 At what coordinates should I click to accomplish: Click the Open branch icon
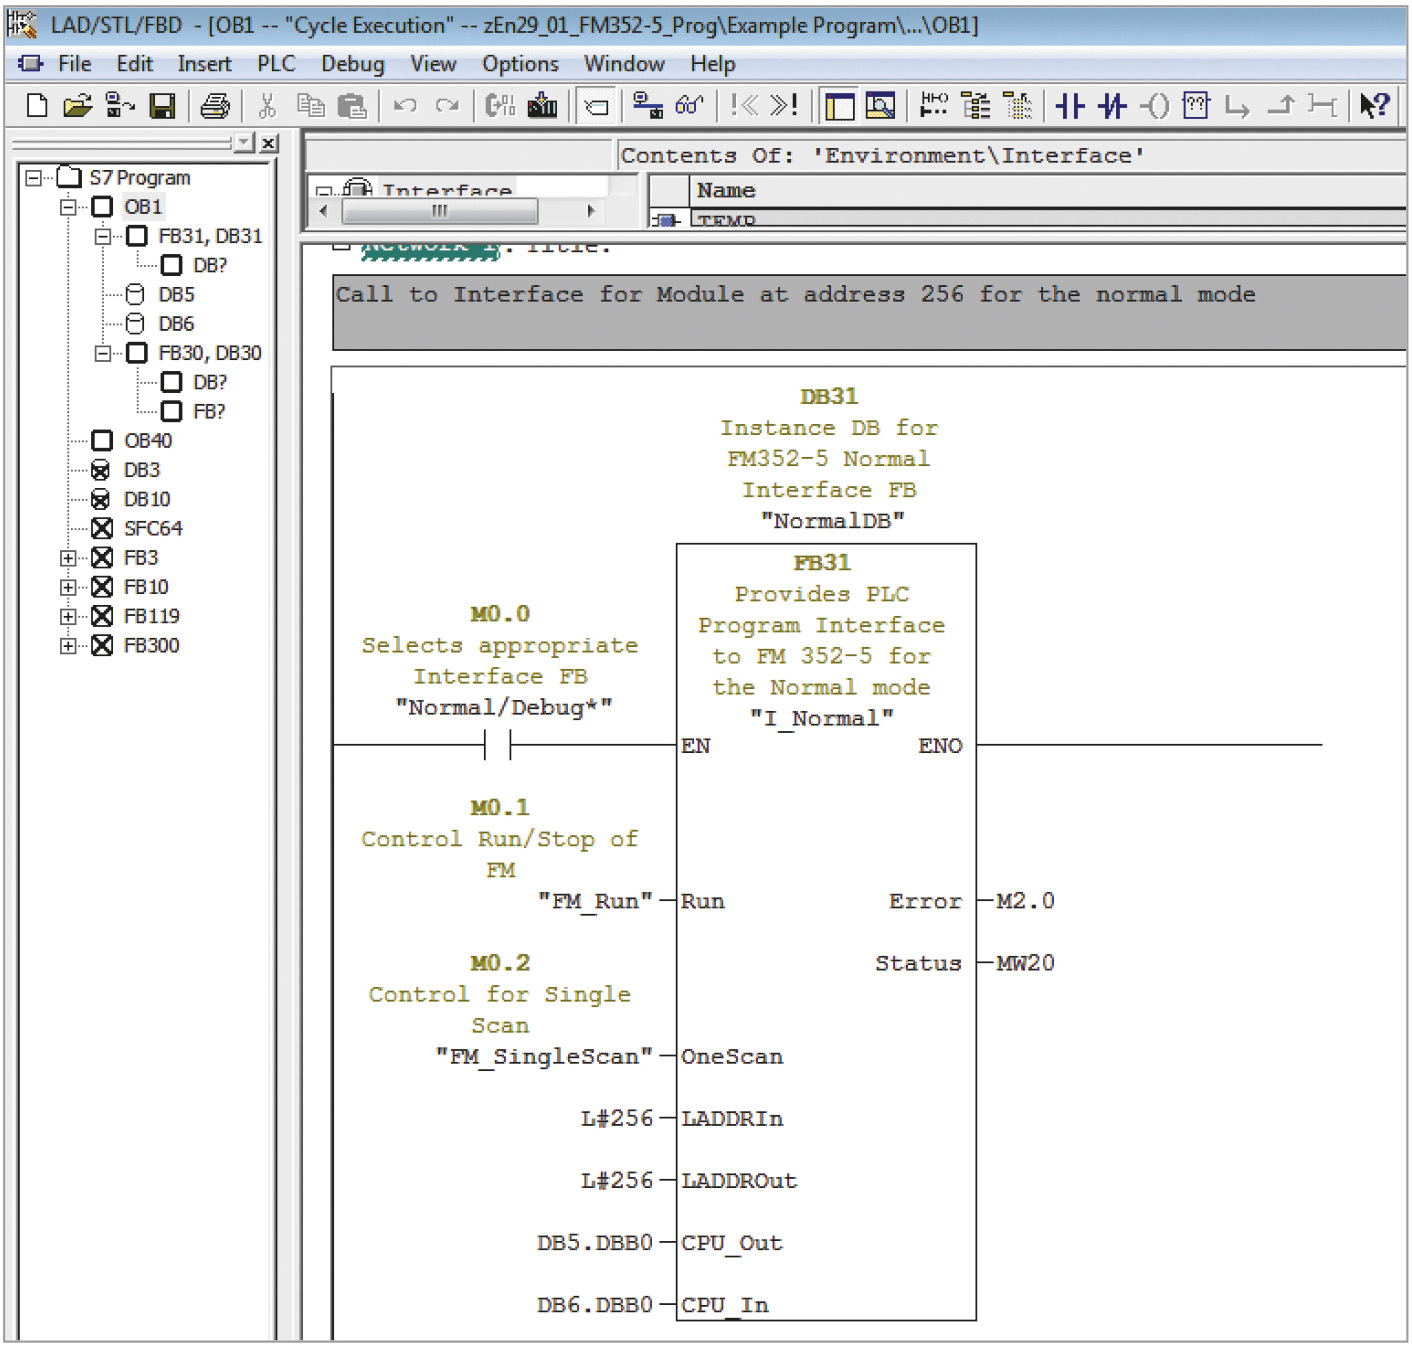tap(1237, 105)
